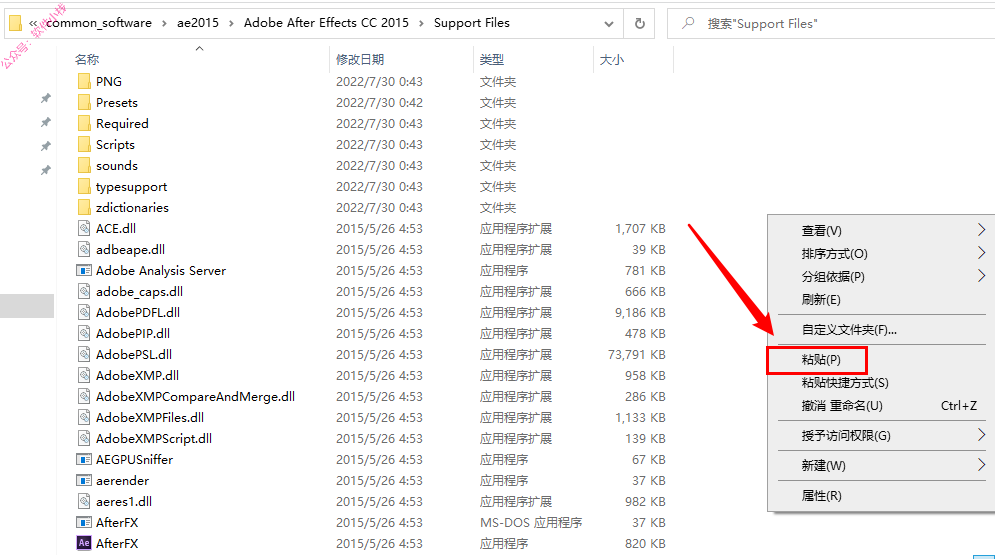Click the MS-DOS AfterFX application icon
The height and width of the screenshot is (559, 995).
tap(84, 522)
